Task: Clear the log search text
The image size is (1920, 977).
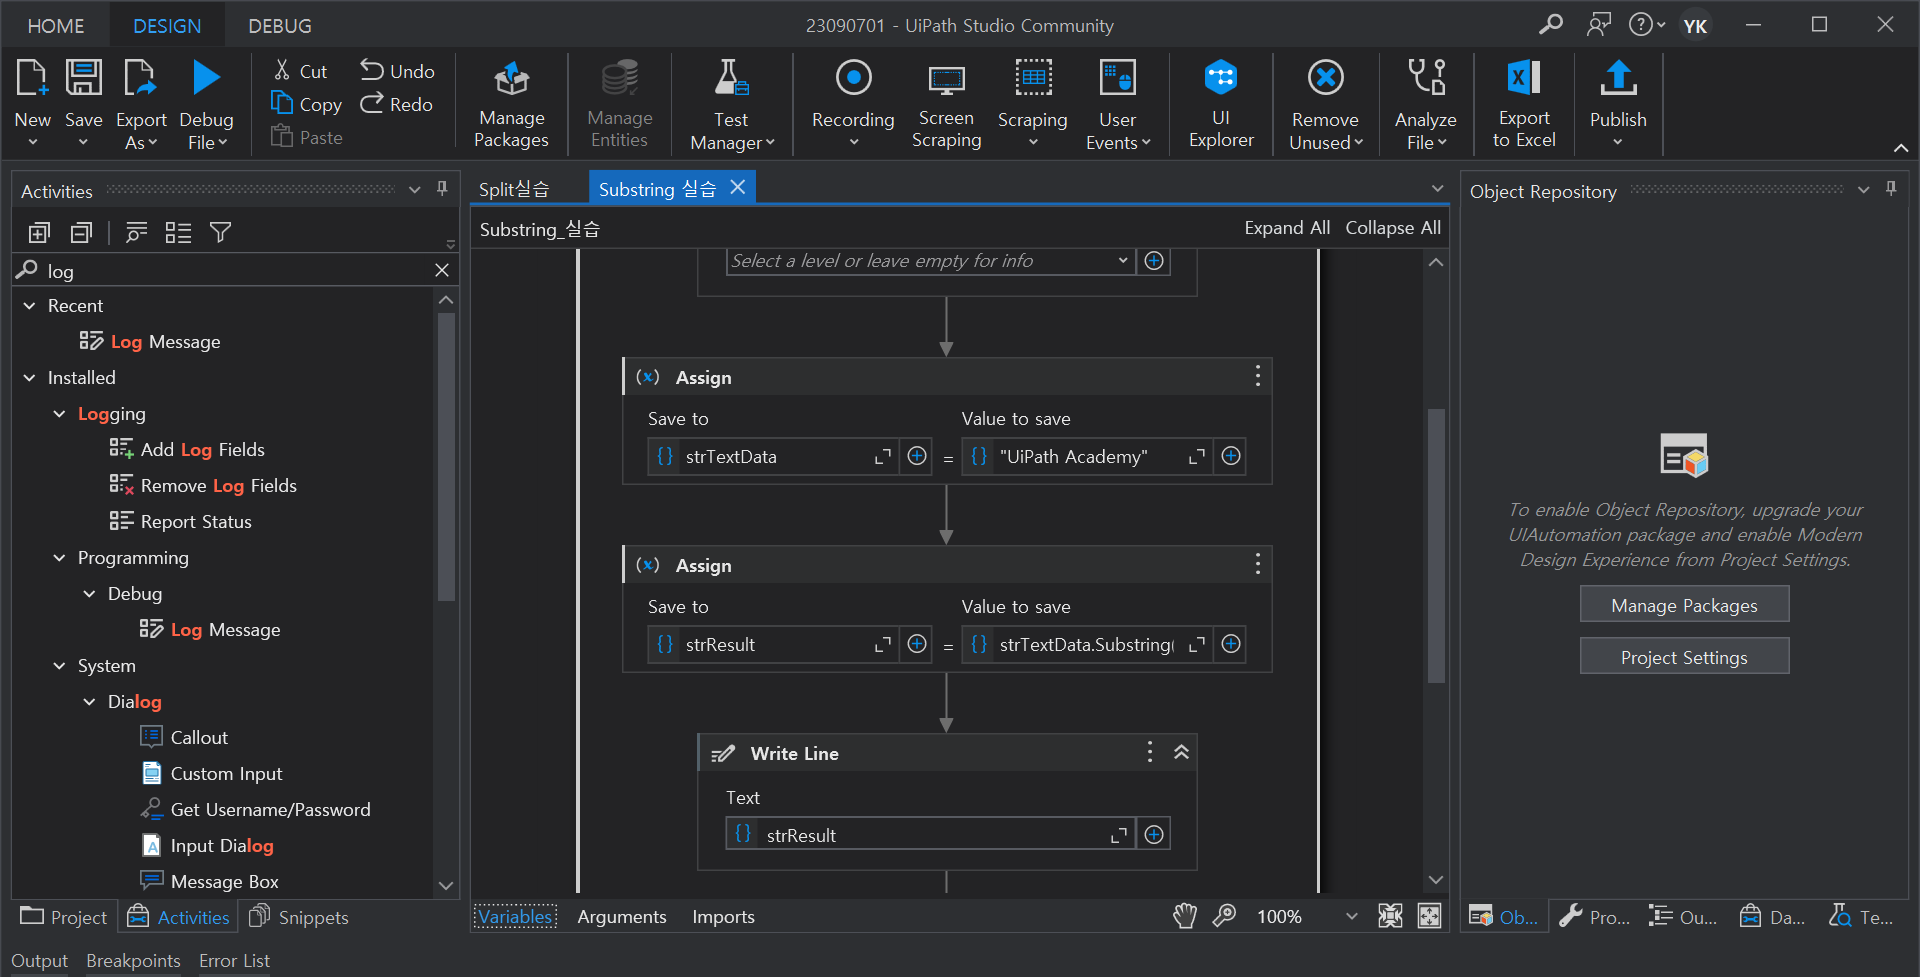Action: click(442, 270)
